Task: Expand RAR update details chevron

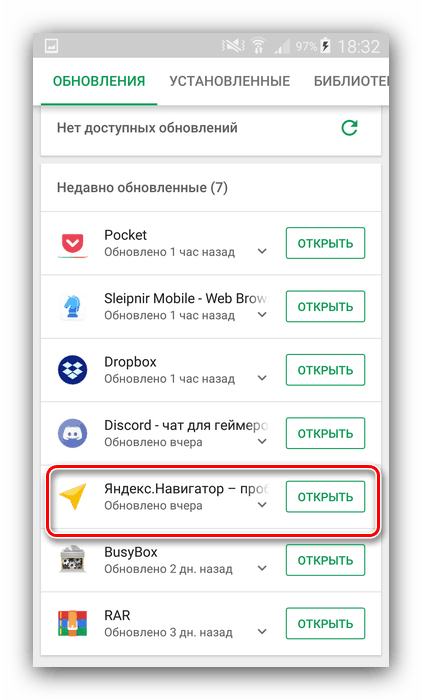Action: (262, 632)
